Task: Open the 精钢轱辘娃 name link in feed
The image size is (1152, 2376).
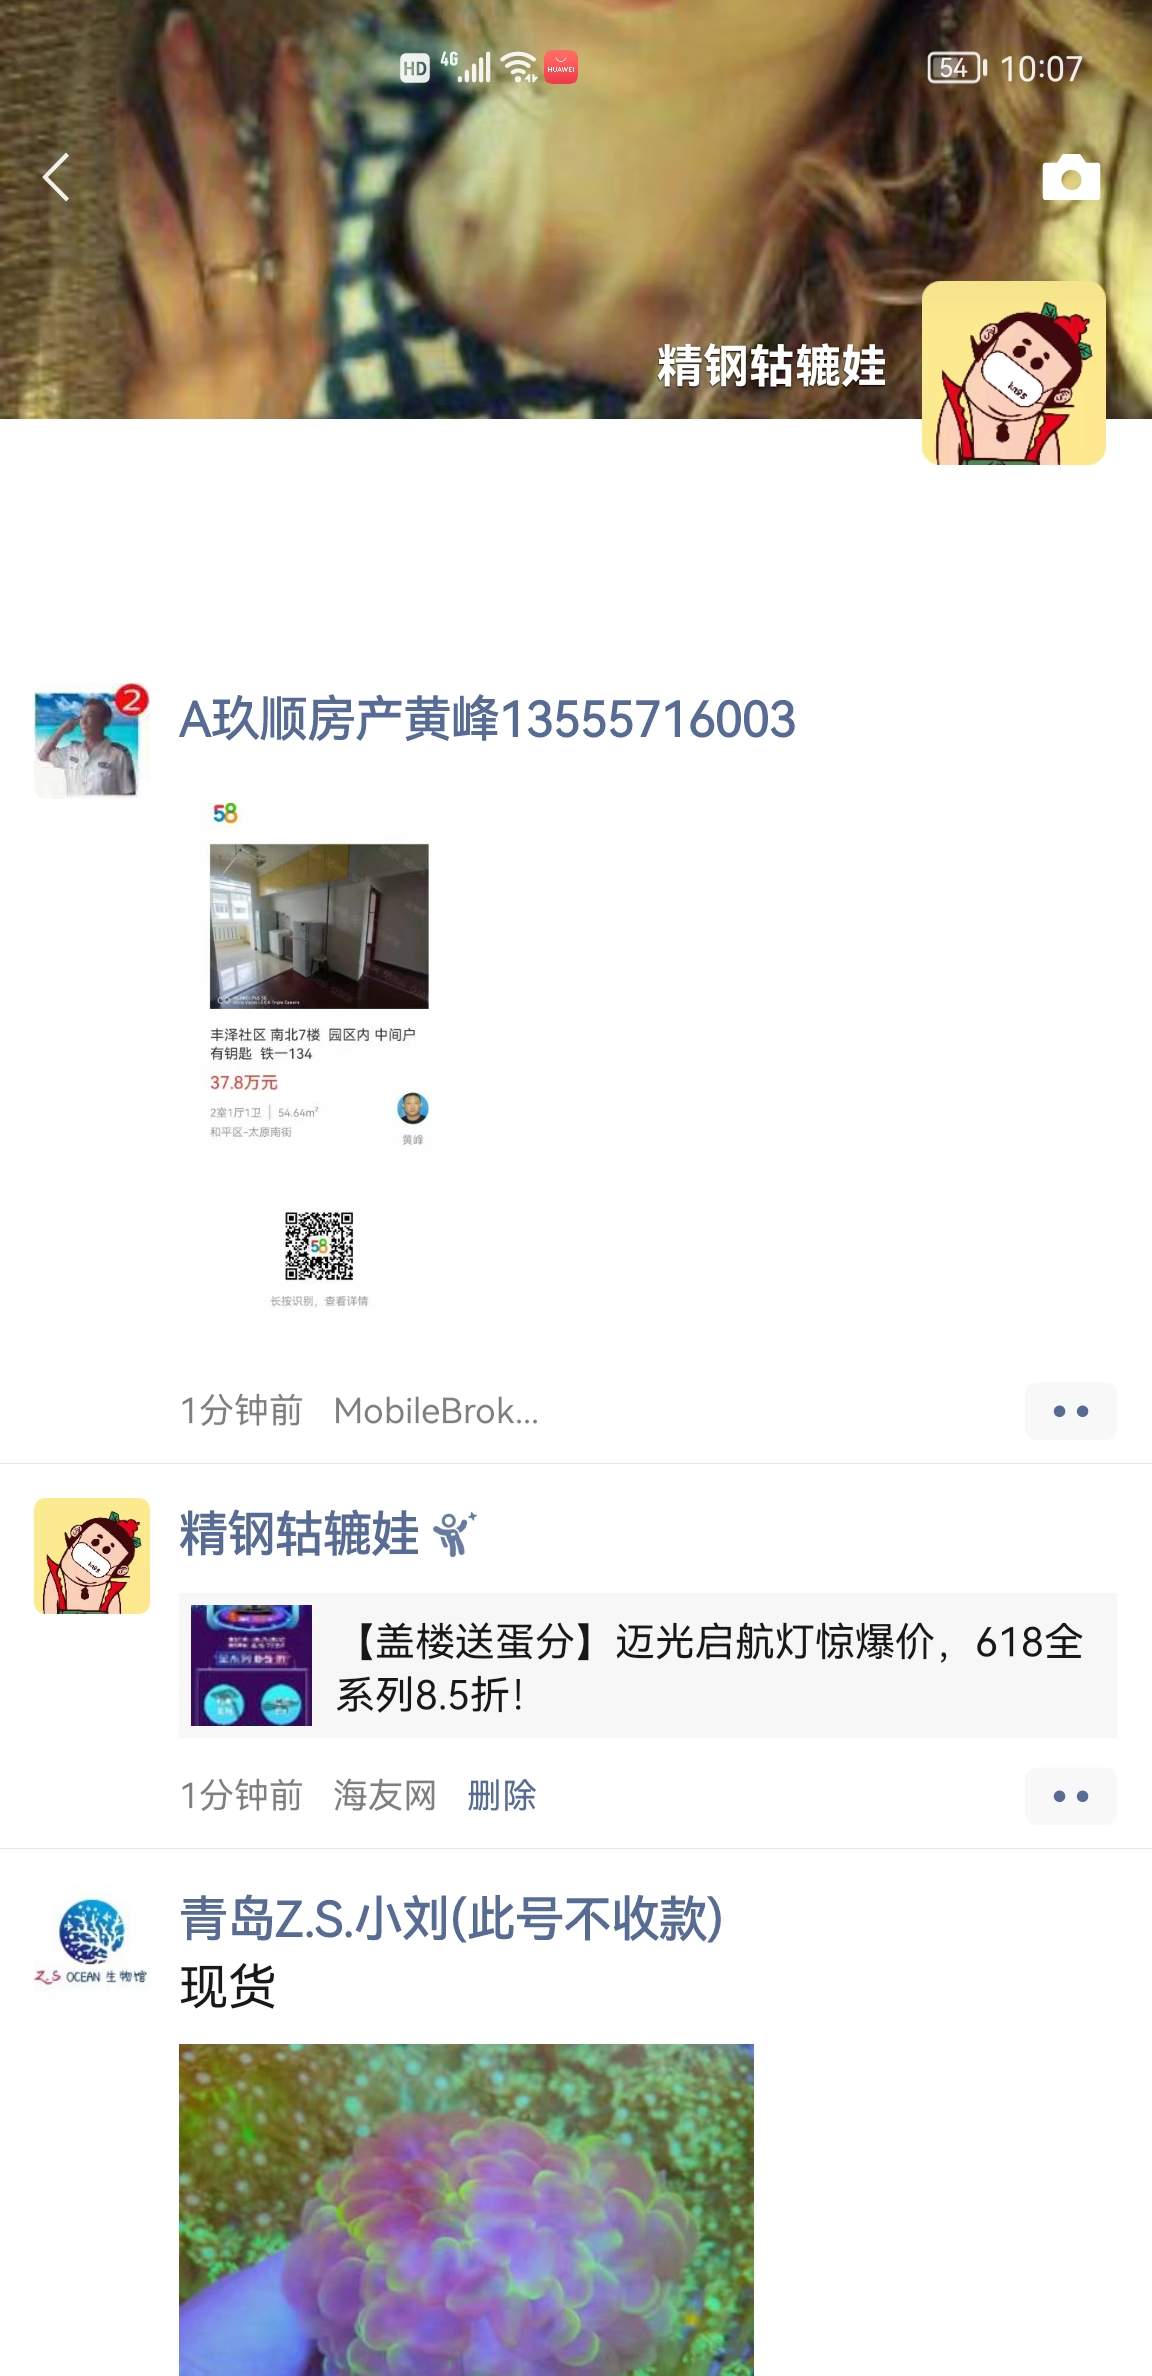Action: (x=299, y=1534)
